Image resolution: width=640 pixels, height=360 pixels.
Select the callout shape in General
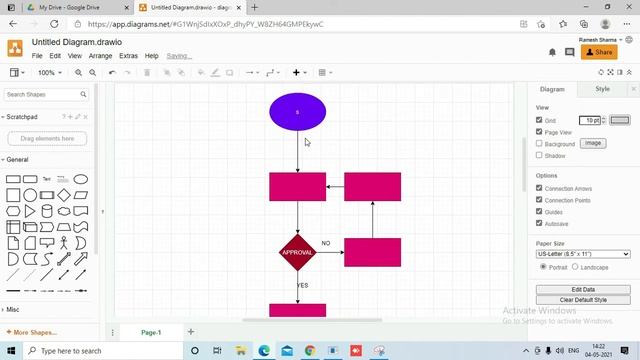pyautogui.click(x=47, y=243)
